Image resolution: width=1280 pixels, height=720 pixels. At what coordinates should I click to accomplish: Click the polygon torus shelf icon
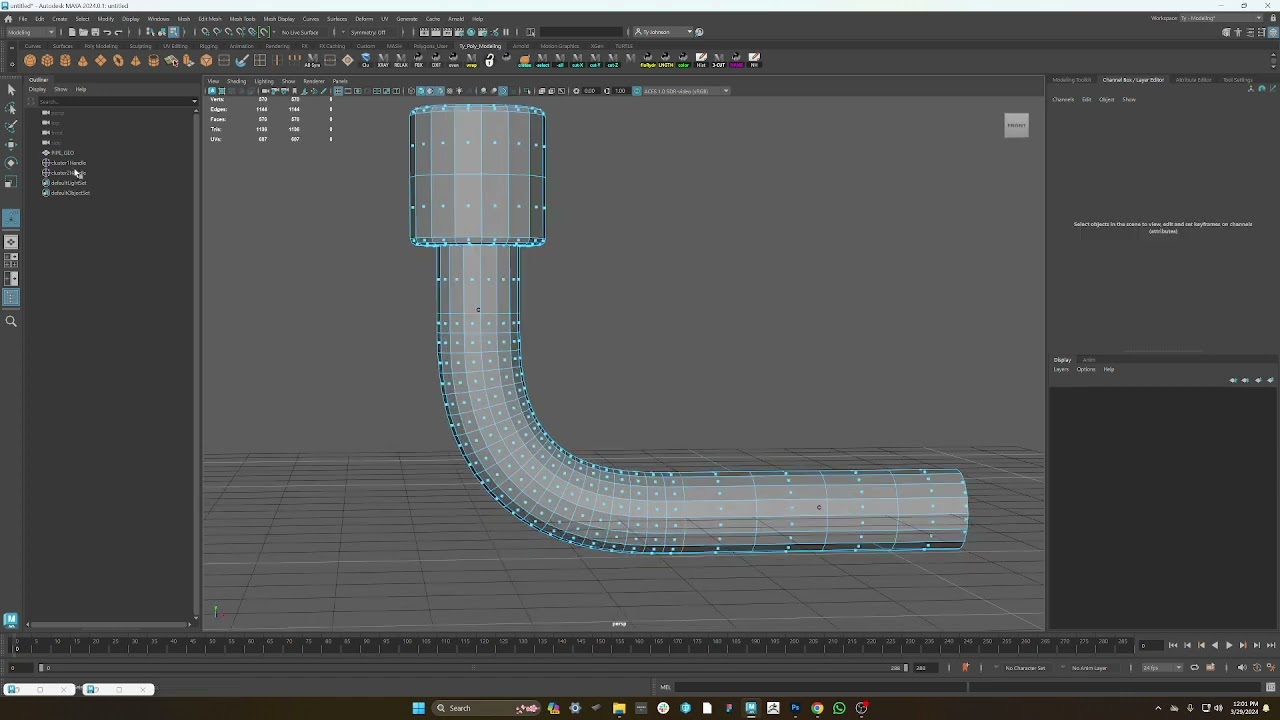pyautogui.click(x=118, y=61)
